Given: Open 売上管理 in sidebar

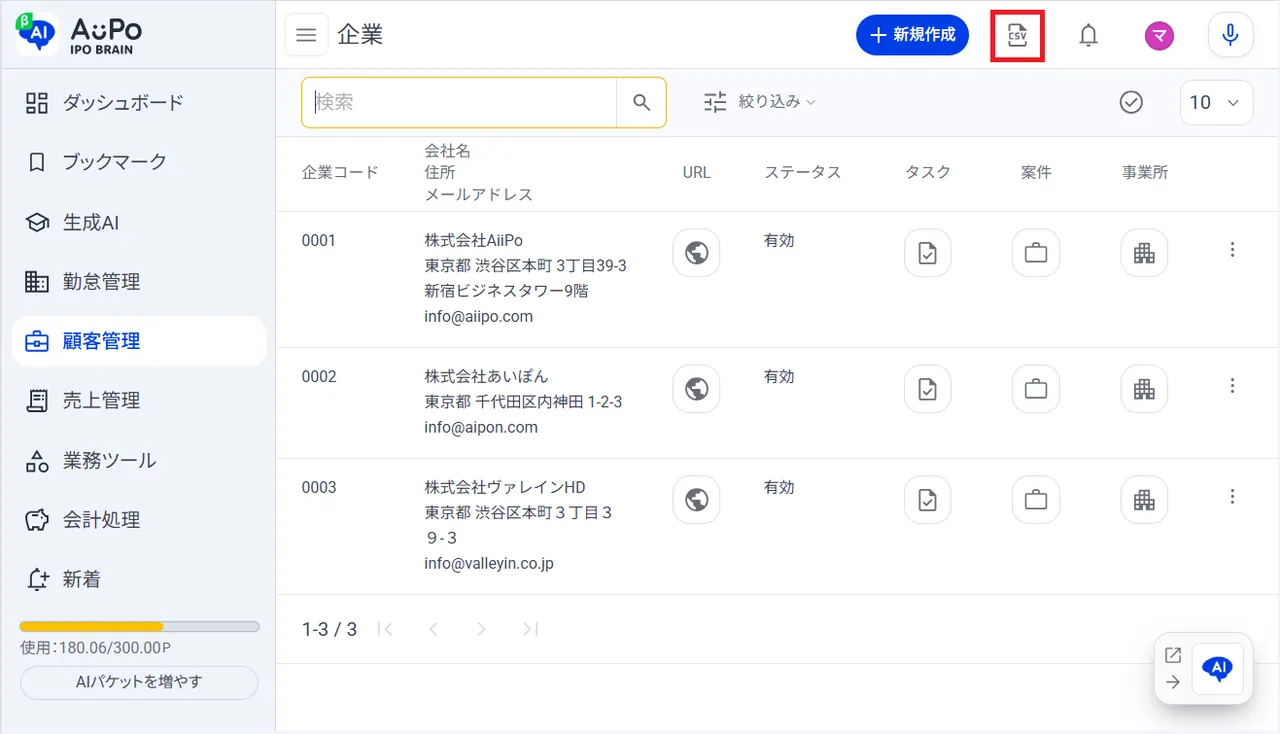Looking at the screenshot, I should (x=139, y=401).
